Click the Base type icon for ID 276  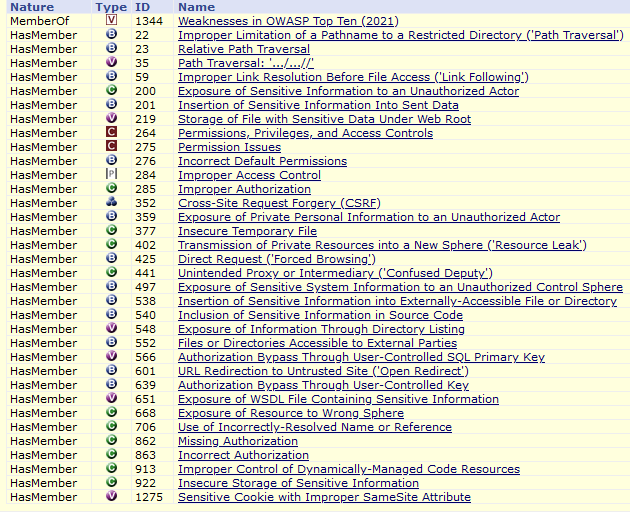click(111, 160)
